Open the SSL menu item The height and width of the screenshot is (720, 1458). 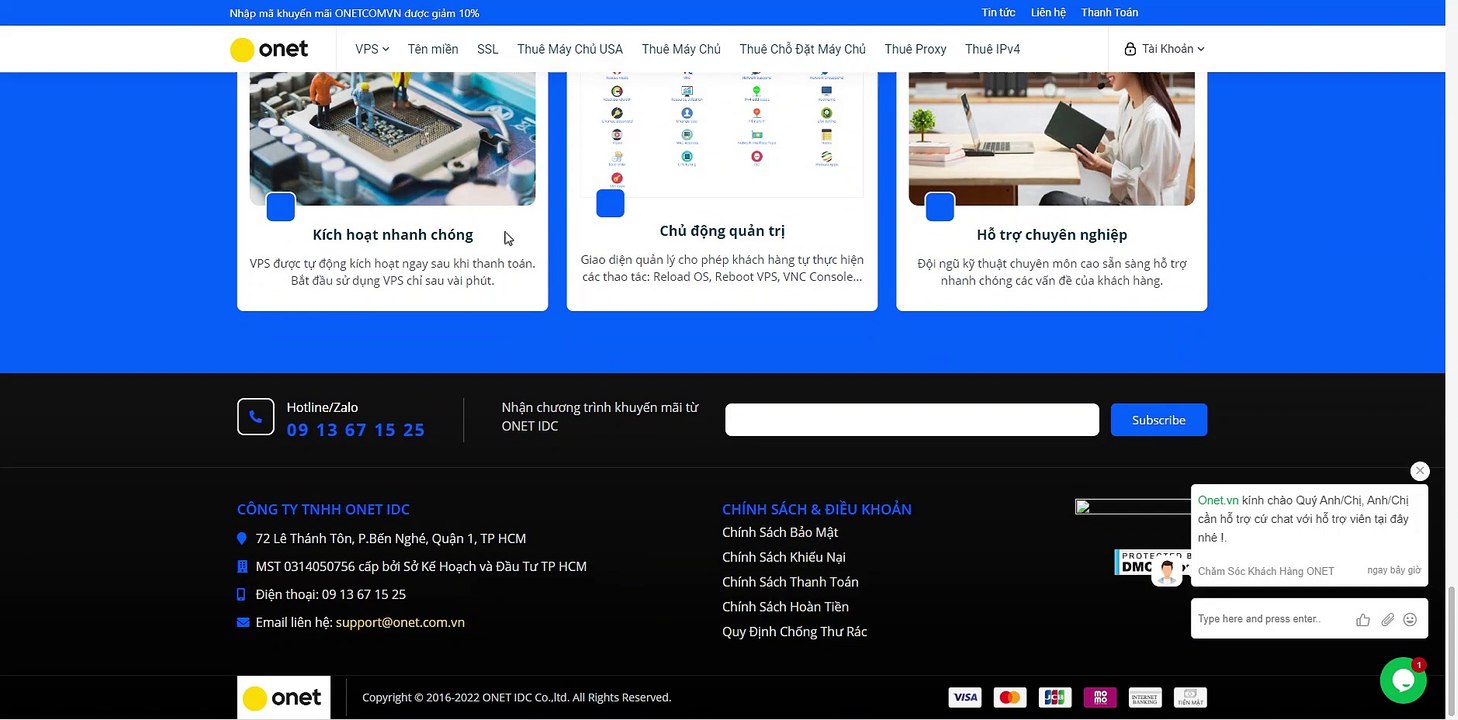point(488,49)
